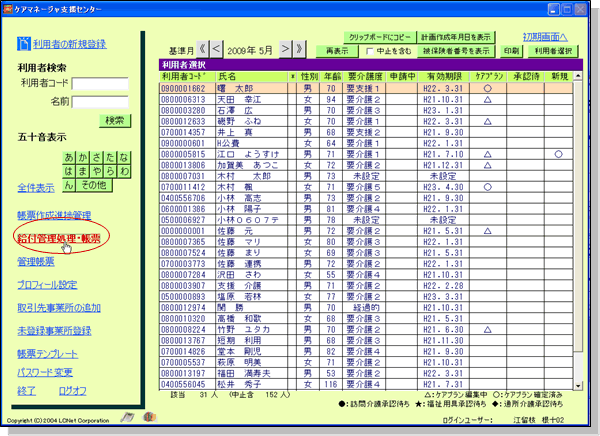
Task: Open the パスワード変更 link
Action: (x=45, y=372)
